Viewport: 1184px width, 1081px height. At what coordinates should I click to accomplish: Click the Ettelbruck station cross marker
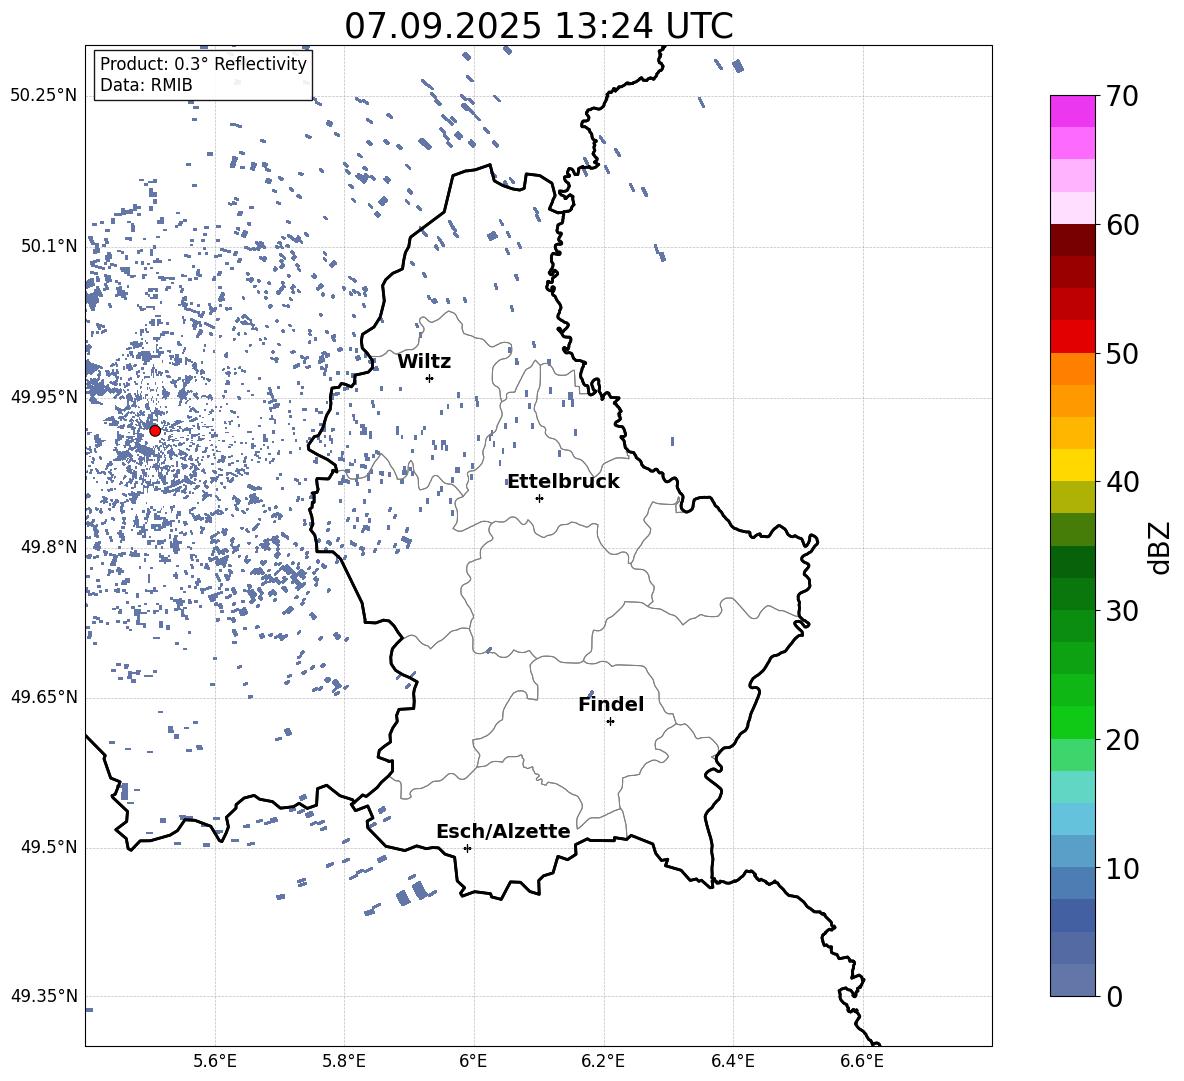(x=539, y=498)
